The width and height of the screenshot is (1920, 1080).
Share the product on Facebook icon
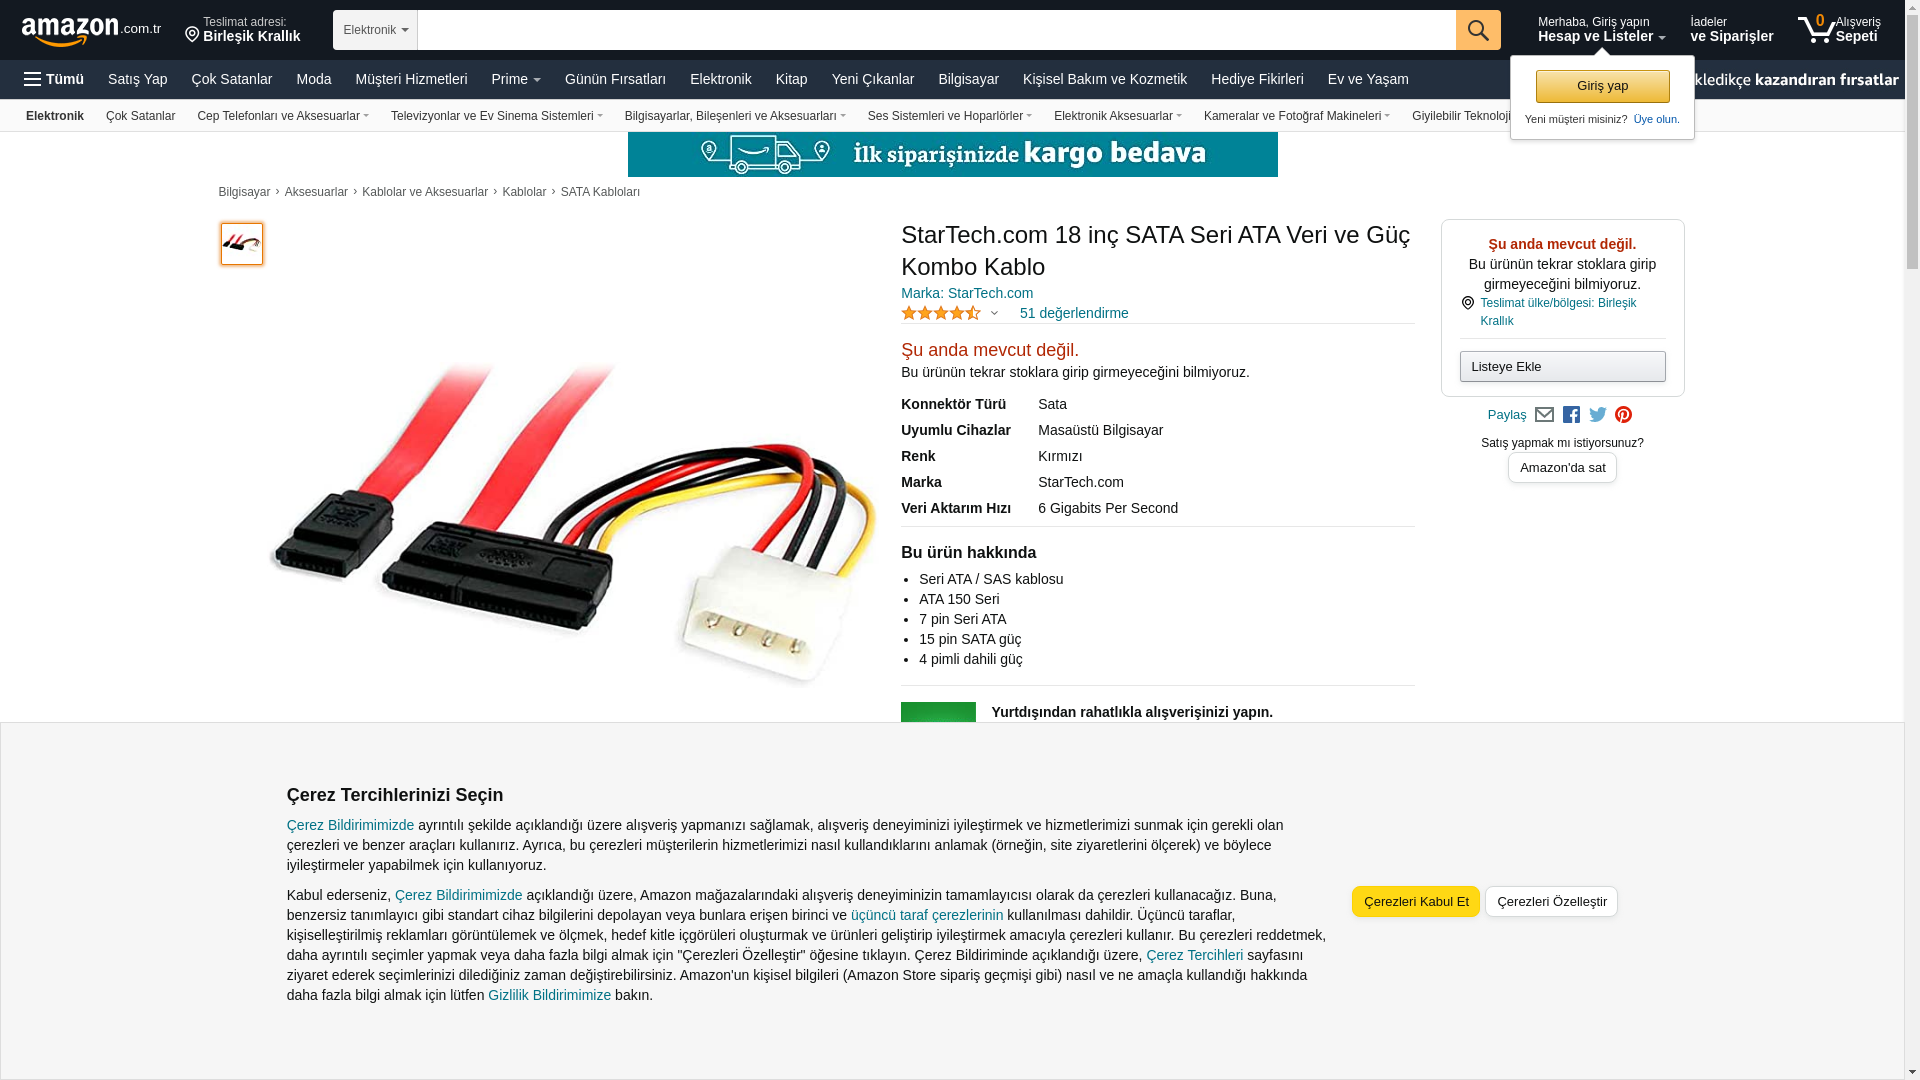click(x=1571, y=415)
